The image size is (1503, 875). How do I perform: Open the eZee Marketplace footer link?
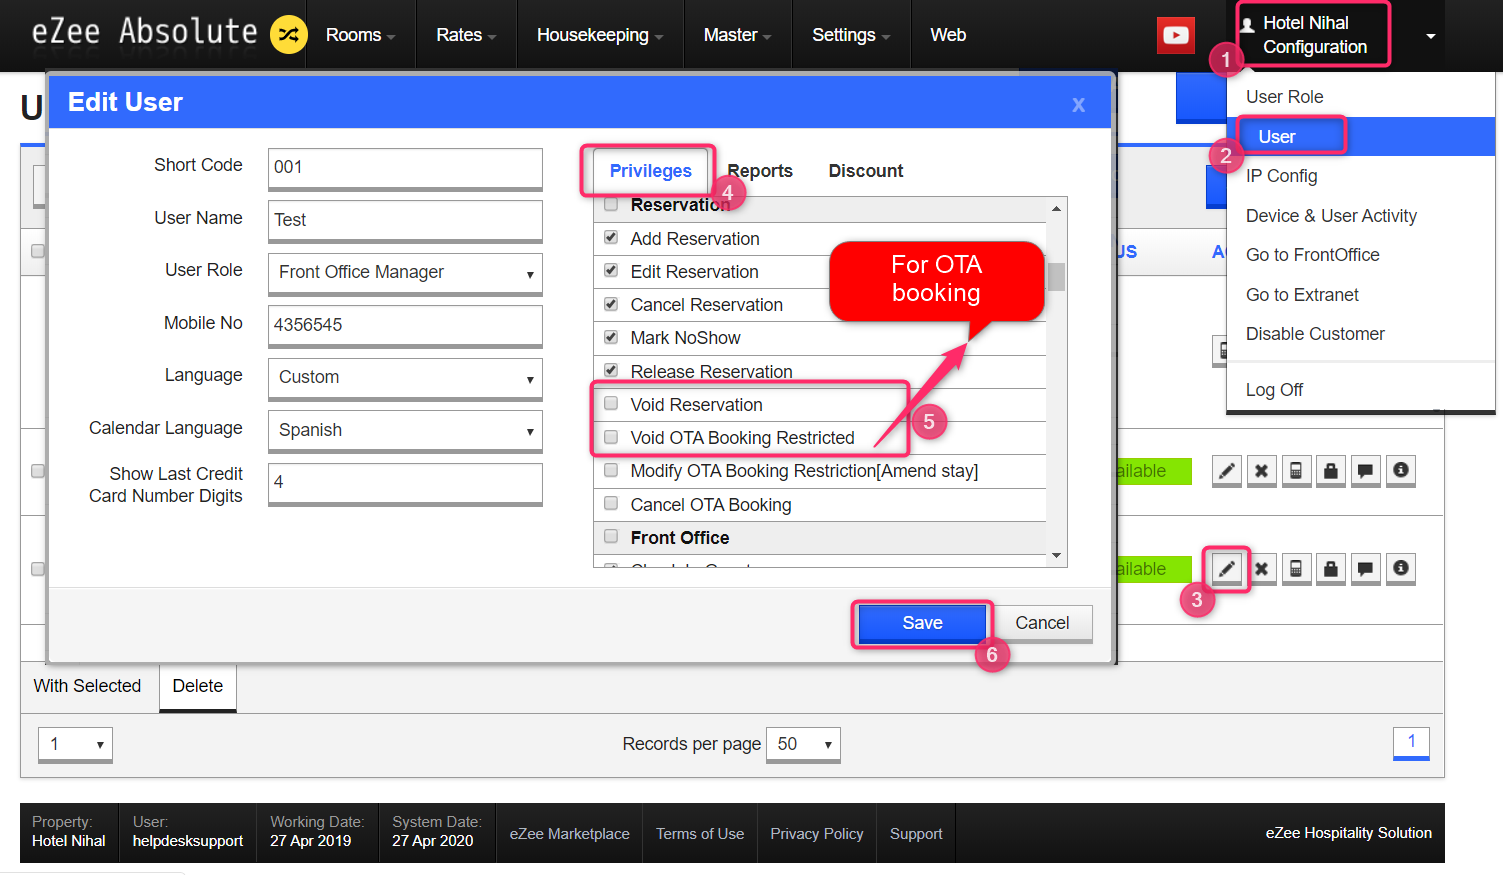tap(570, 834)
